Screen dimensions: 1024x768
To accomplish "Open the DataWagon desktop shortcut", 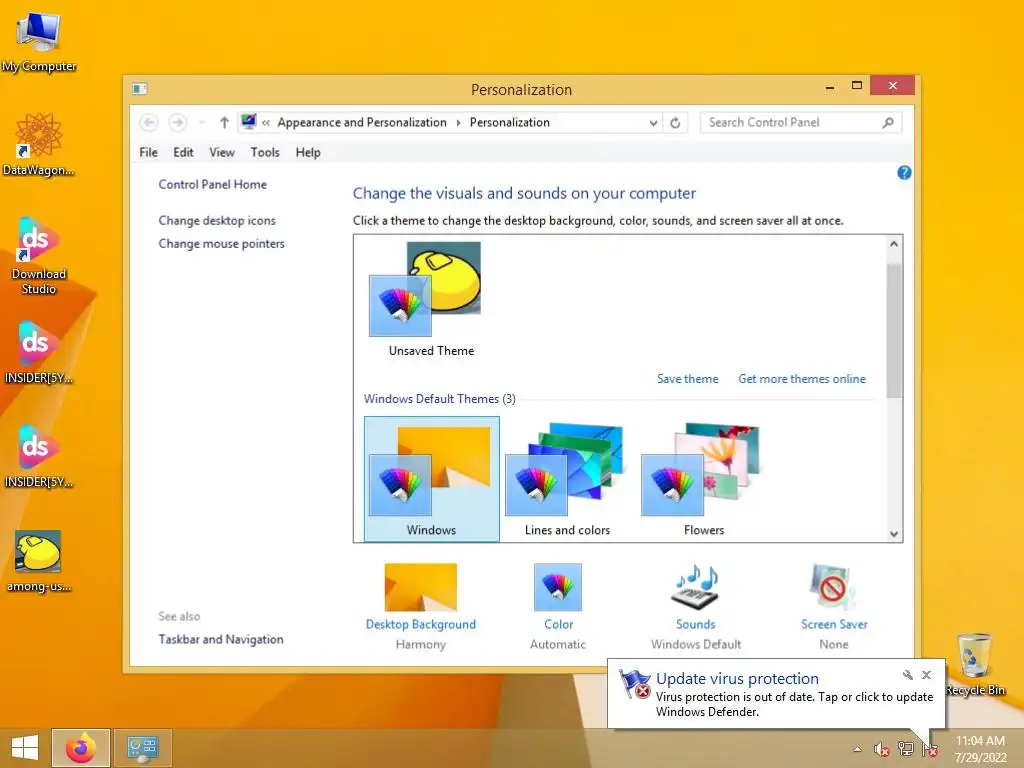I will tap(39, 145).
